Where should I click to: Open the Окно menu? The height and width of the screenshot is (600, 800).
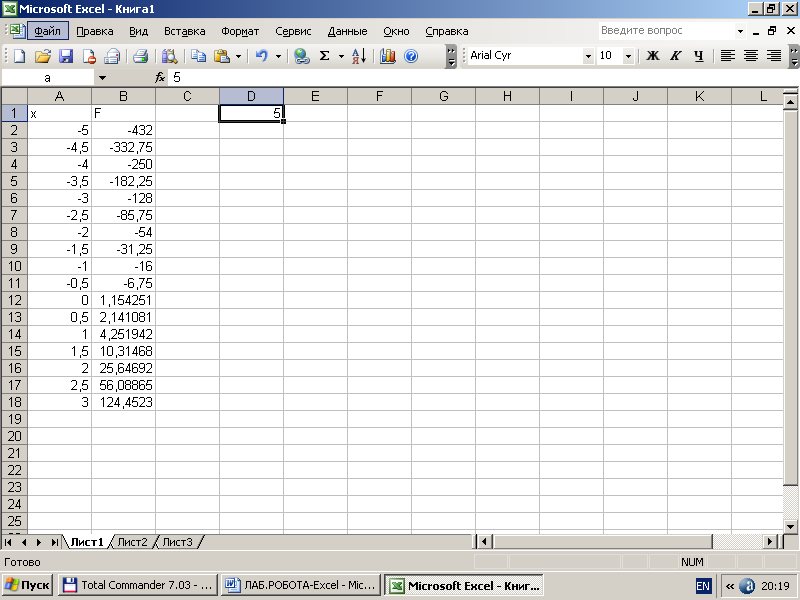click(396, 31)
